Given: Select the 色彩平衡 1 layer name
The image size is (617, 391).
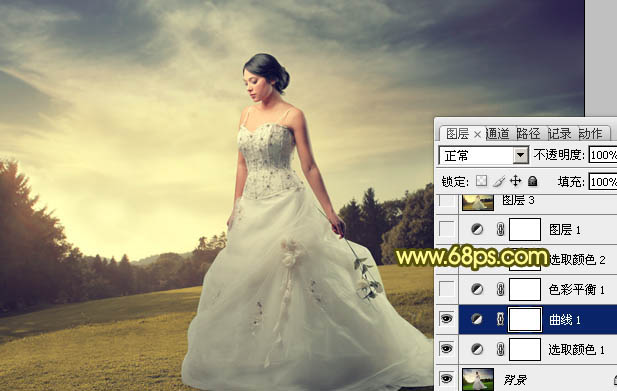Looking at the screenshot, I should coord(577,290).
